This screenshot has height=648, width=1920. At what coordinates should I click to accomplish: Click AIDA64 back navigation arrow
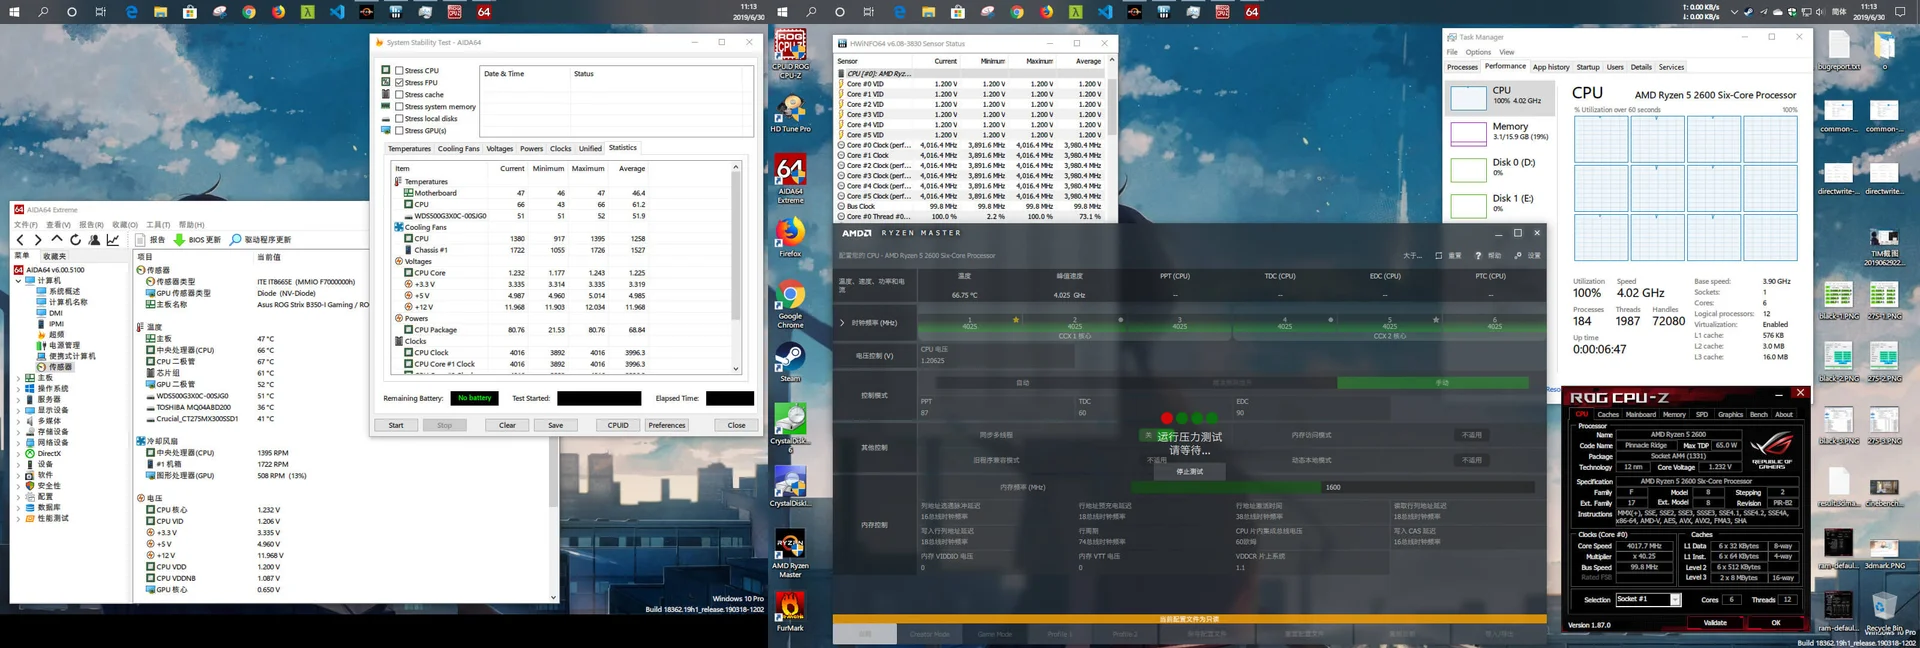[x=20, y=240]
